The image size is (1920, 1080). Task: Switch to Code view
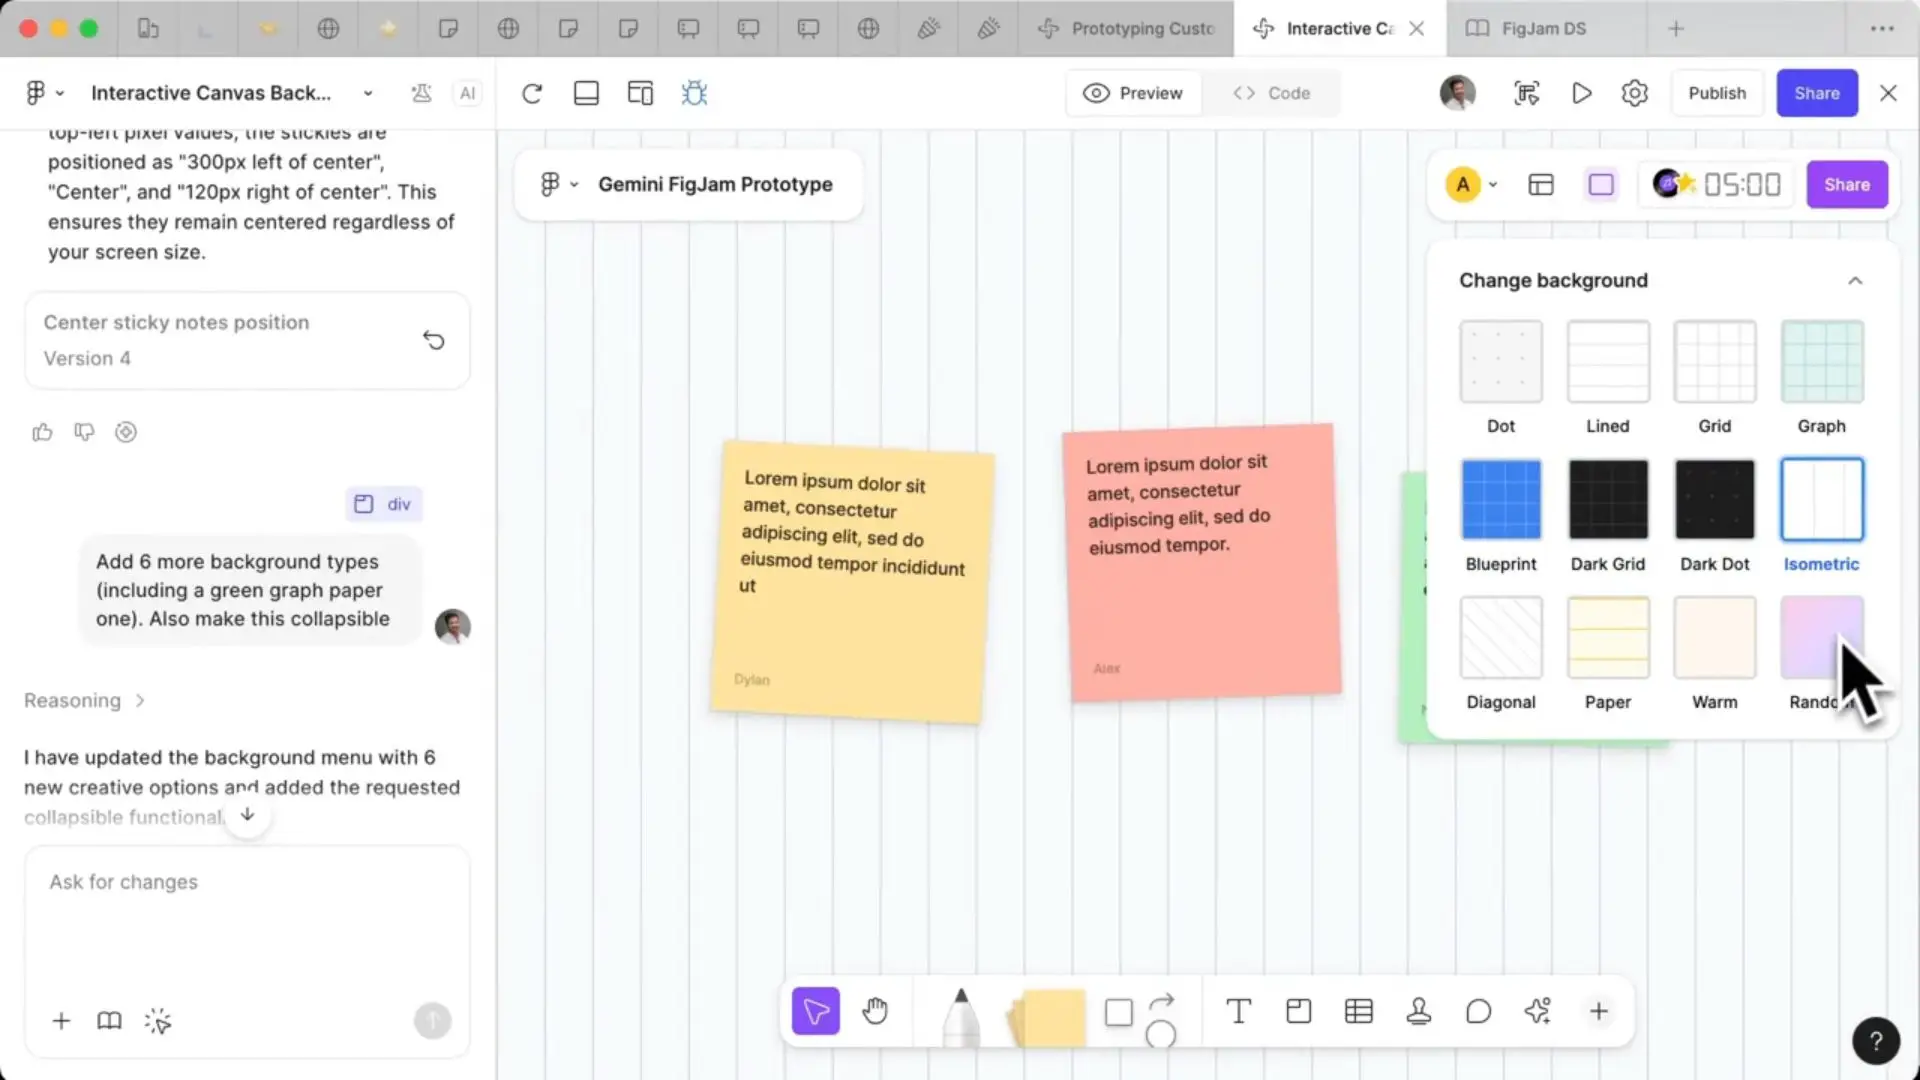1271,93
